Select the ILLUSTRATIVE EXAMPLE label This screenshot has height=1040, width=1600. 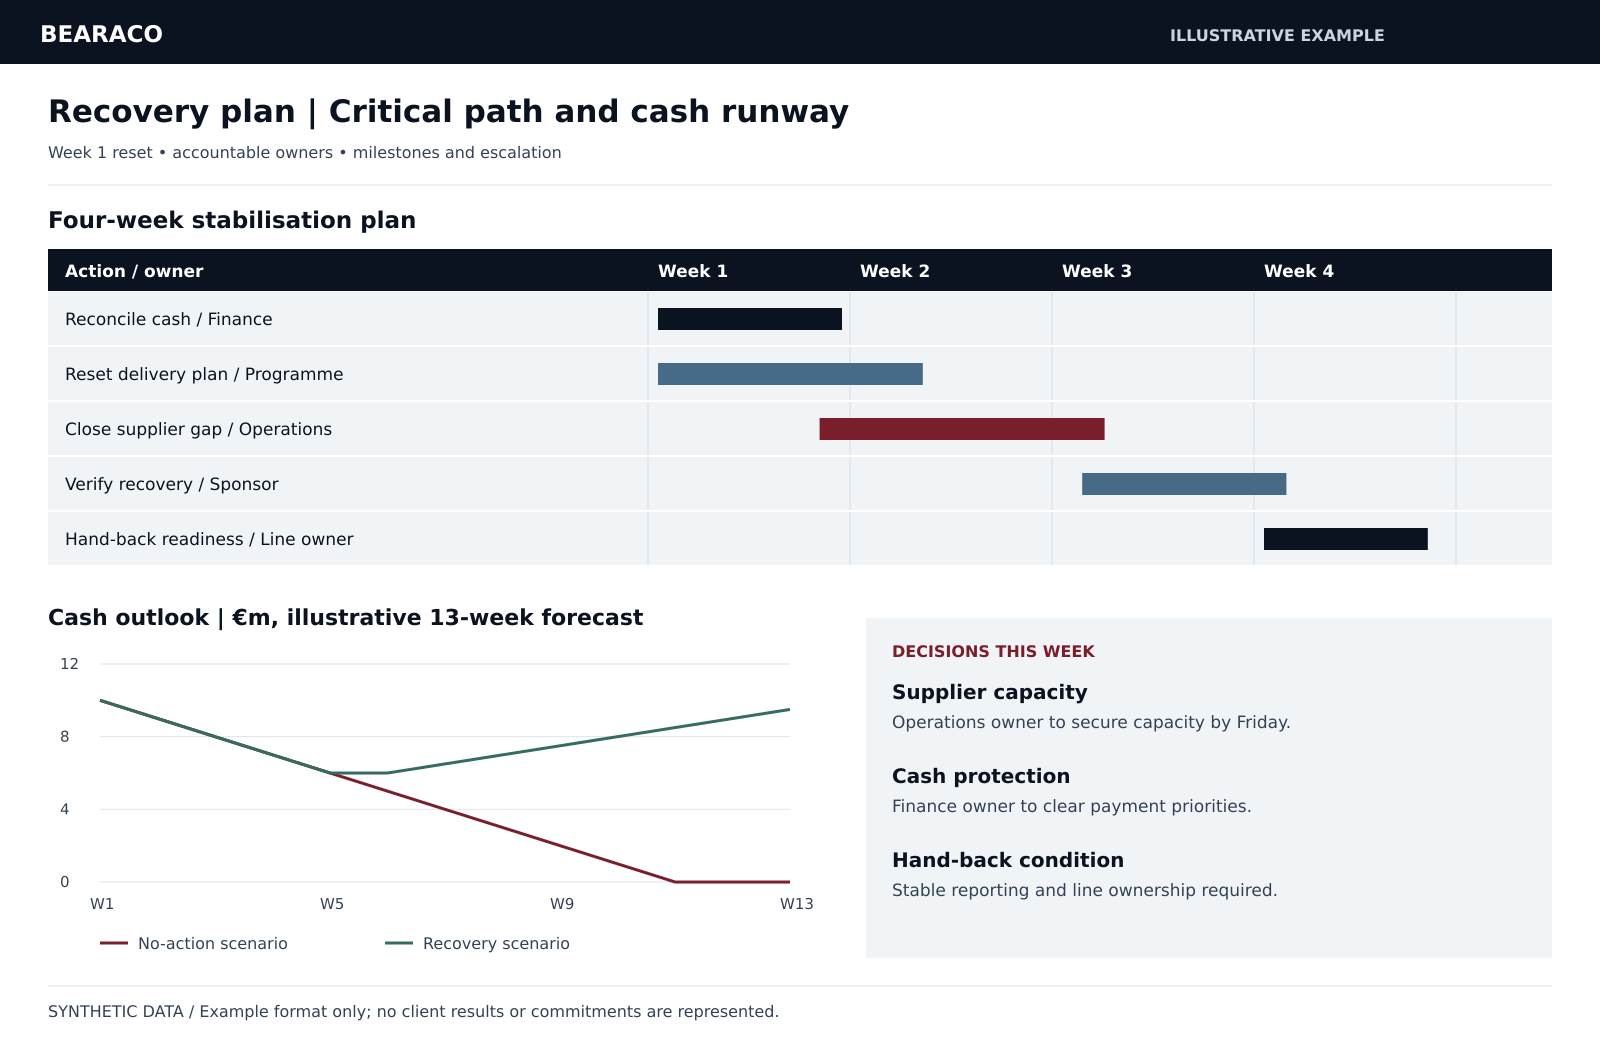1277,36
